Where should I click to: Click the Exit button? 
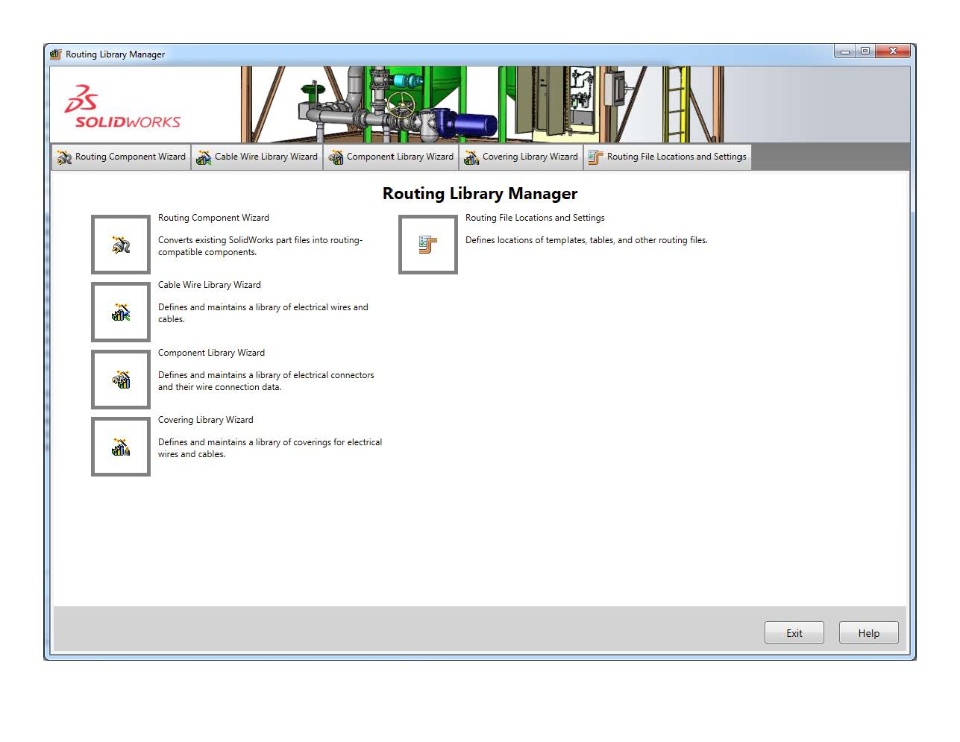pyautogui.click(x=794, y=633)
